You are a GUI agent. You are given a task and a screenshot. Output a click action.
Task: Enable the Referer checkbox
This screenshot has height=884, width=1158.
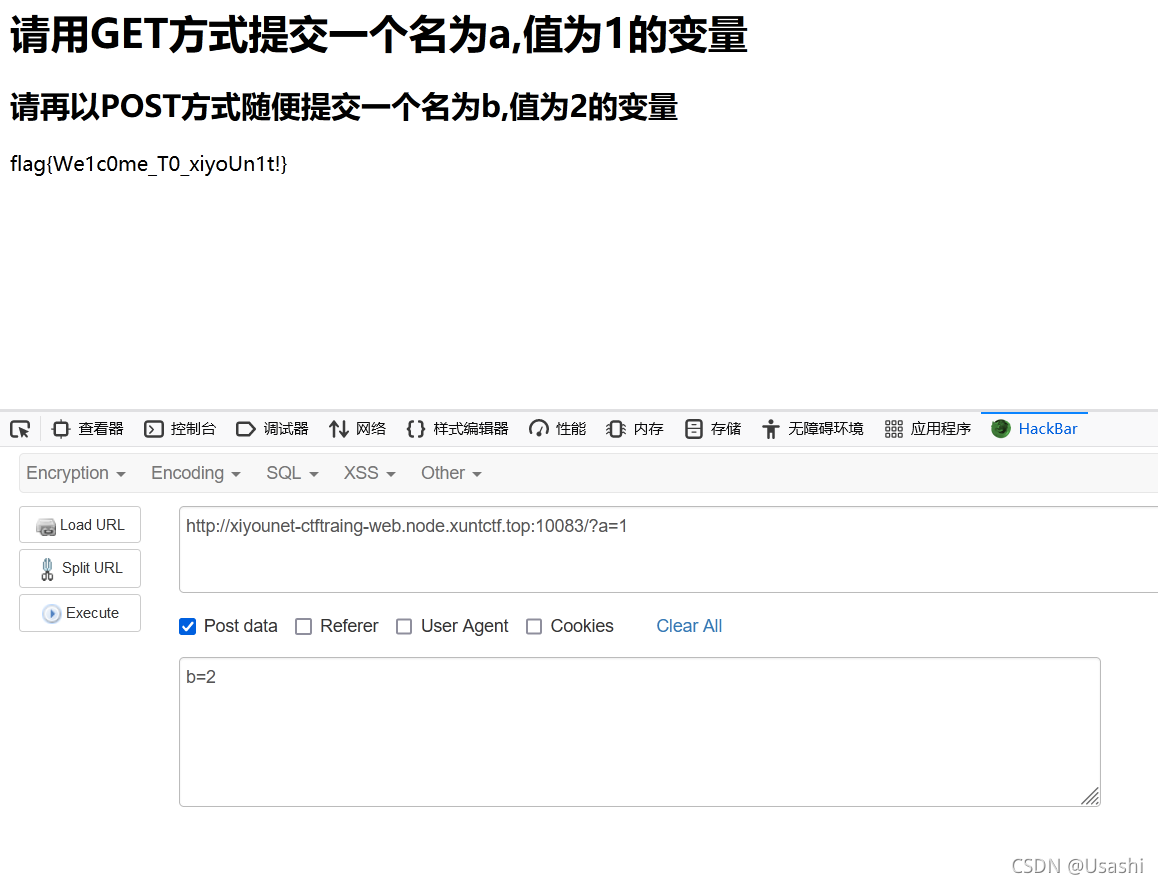(304, 627)
